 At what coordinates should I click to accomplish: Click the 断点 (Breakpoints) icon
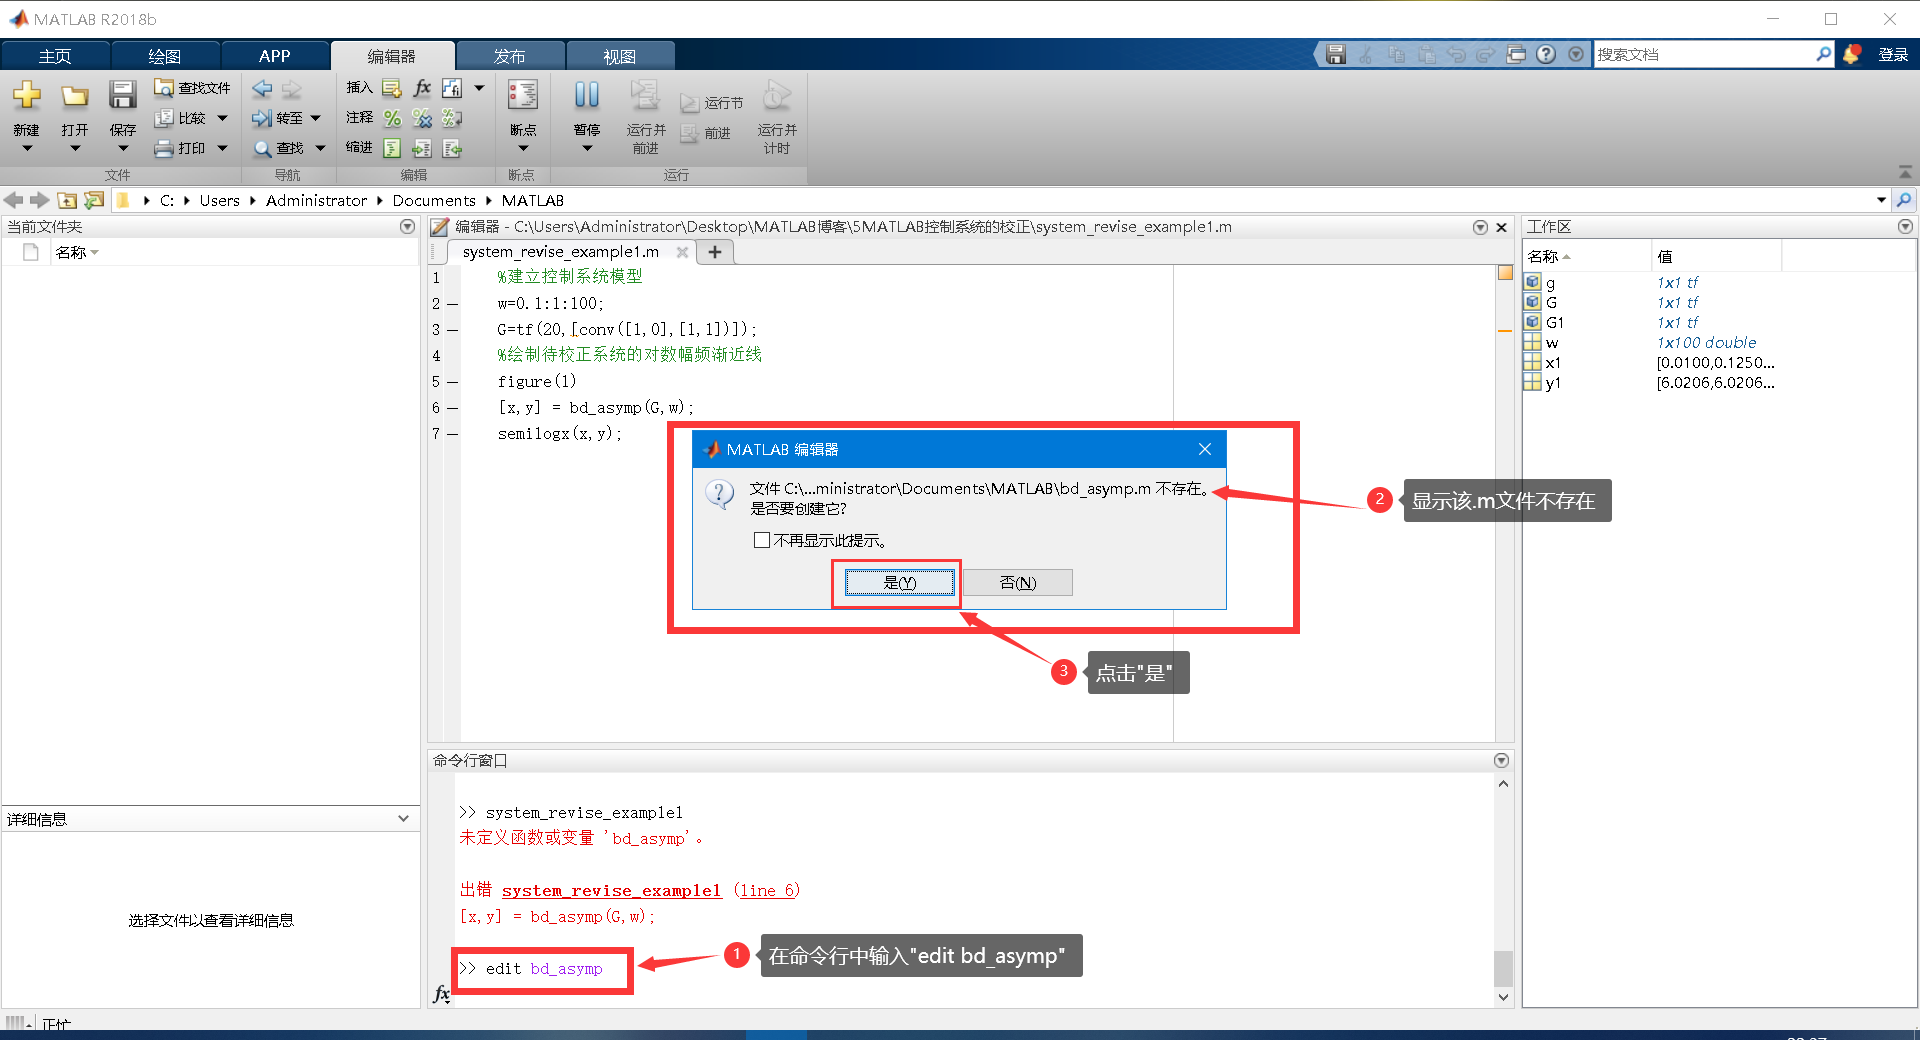pyautogui.click(x=523, y=96)
